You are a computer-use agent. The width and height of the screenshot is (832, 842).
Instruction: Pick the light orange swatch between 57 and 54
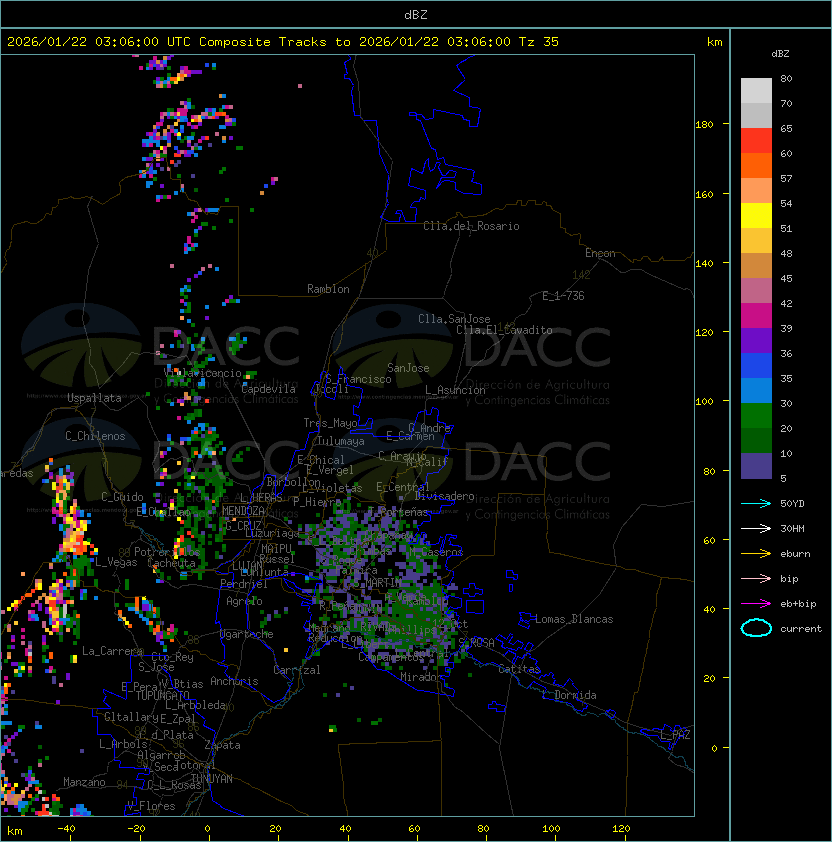pos(756,191)
